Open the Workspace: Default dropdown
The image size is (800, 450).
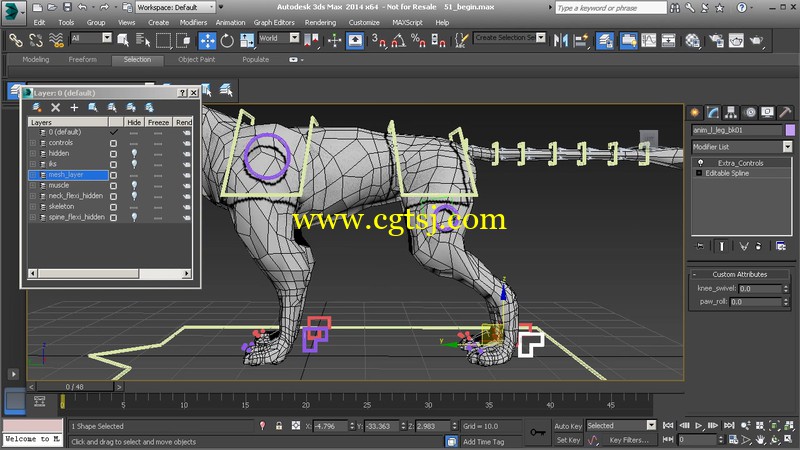click(x=176, y=7)
